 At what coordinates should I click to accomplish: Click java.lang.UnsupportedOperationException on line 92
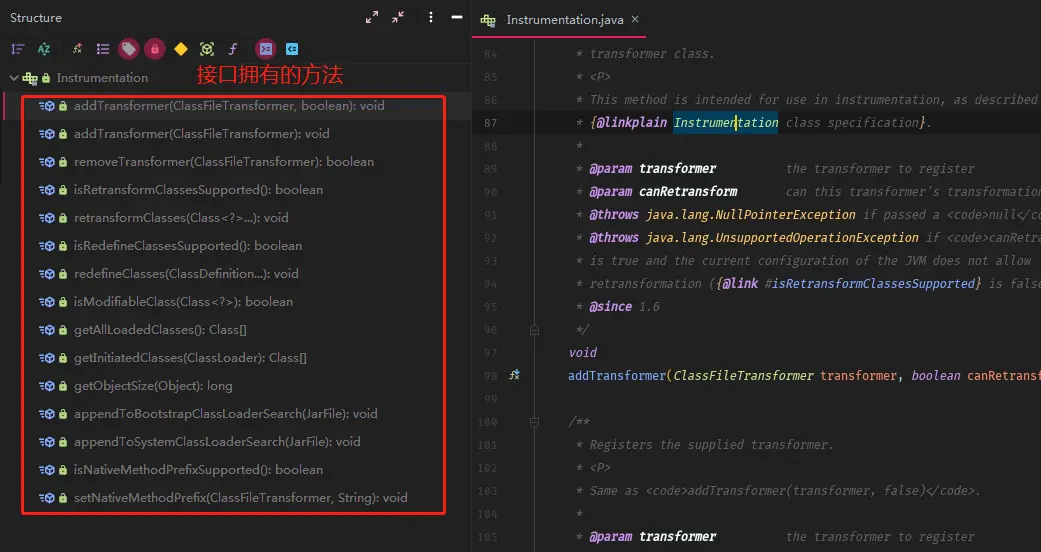point(782,238)
